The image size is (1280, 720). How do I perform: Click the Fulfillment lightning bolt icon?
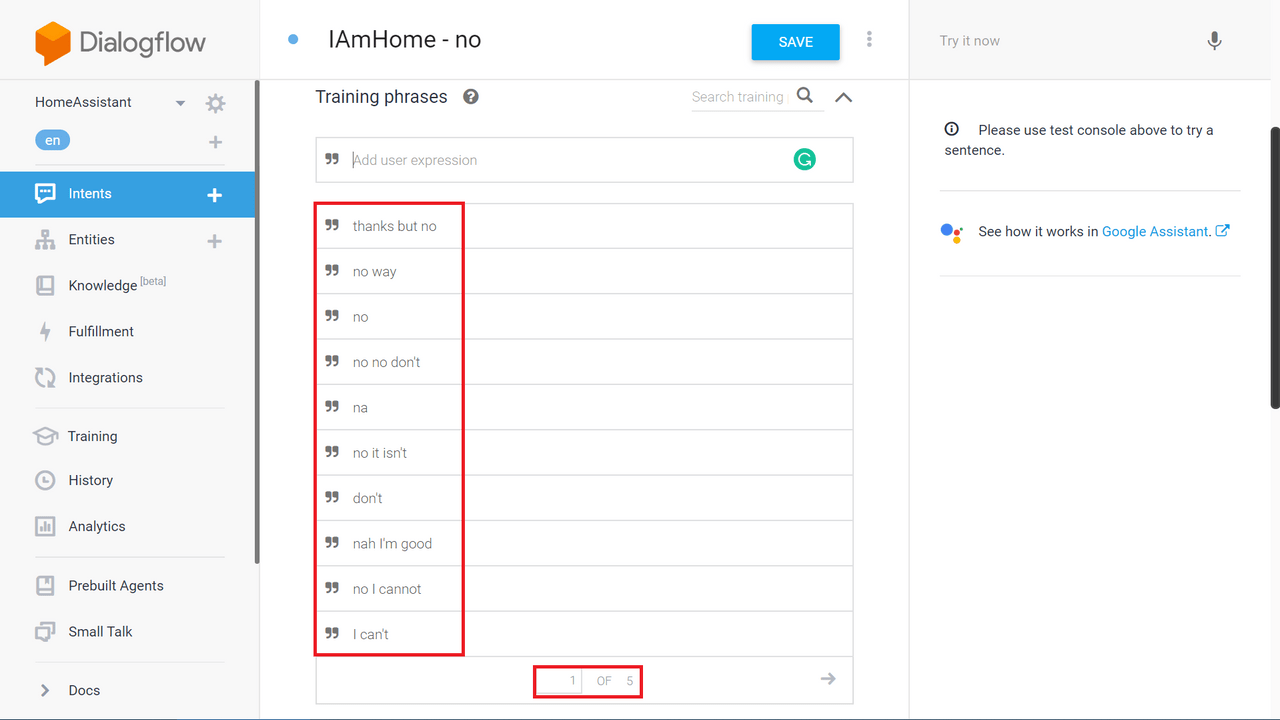coord(45,332)
